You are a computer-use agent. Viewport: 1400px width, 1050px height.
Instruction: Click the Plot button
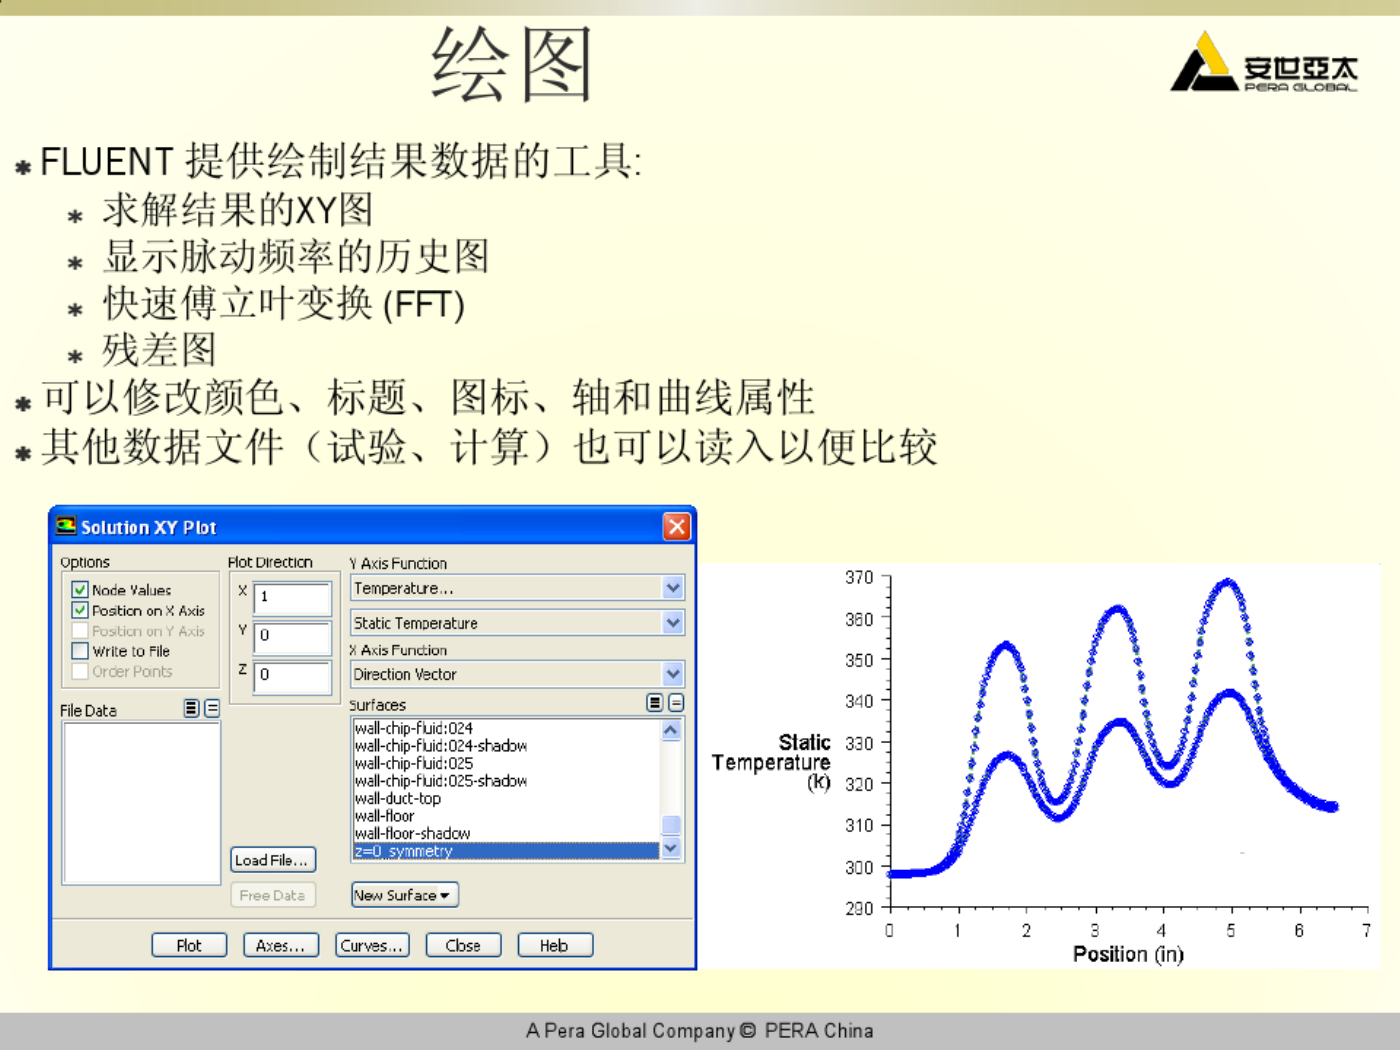[x=189, y=945]
